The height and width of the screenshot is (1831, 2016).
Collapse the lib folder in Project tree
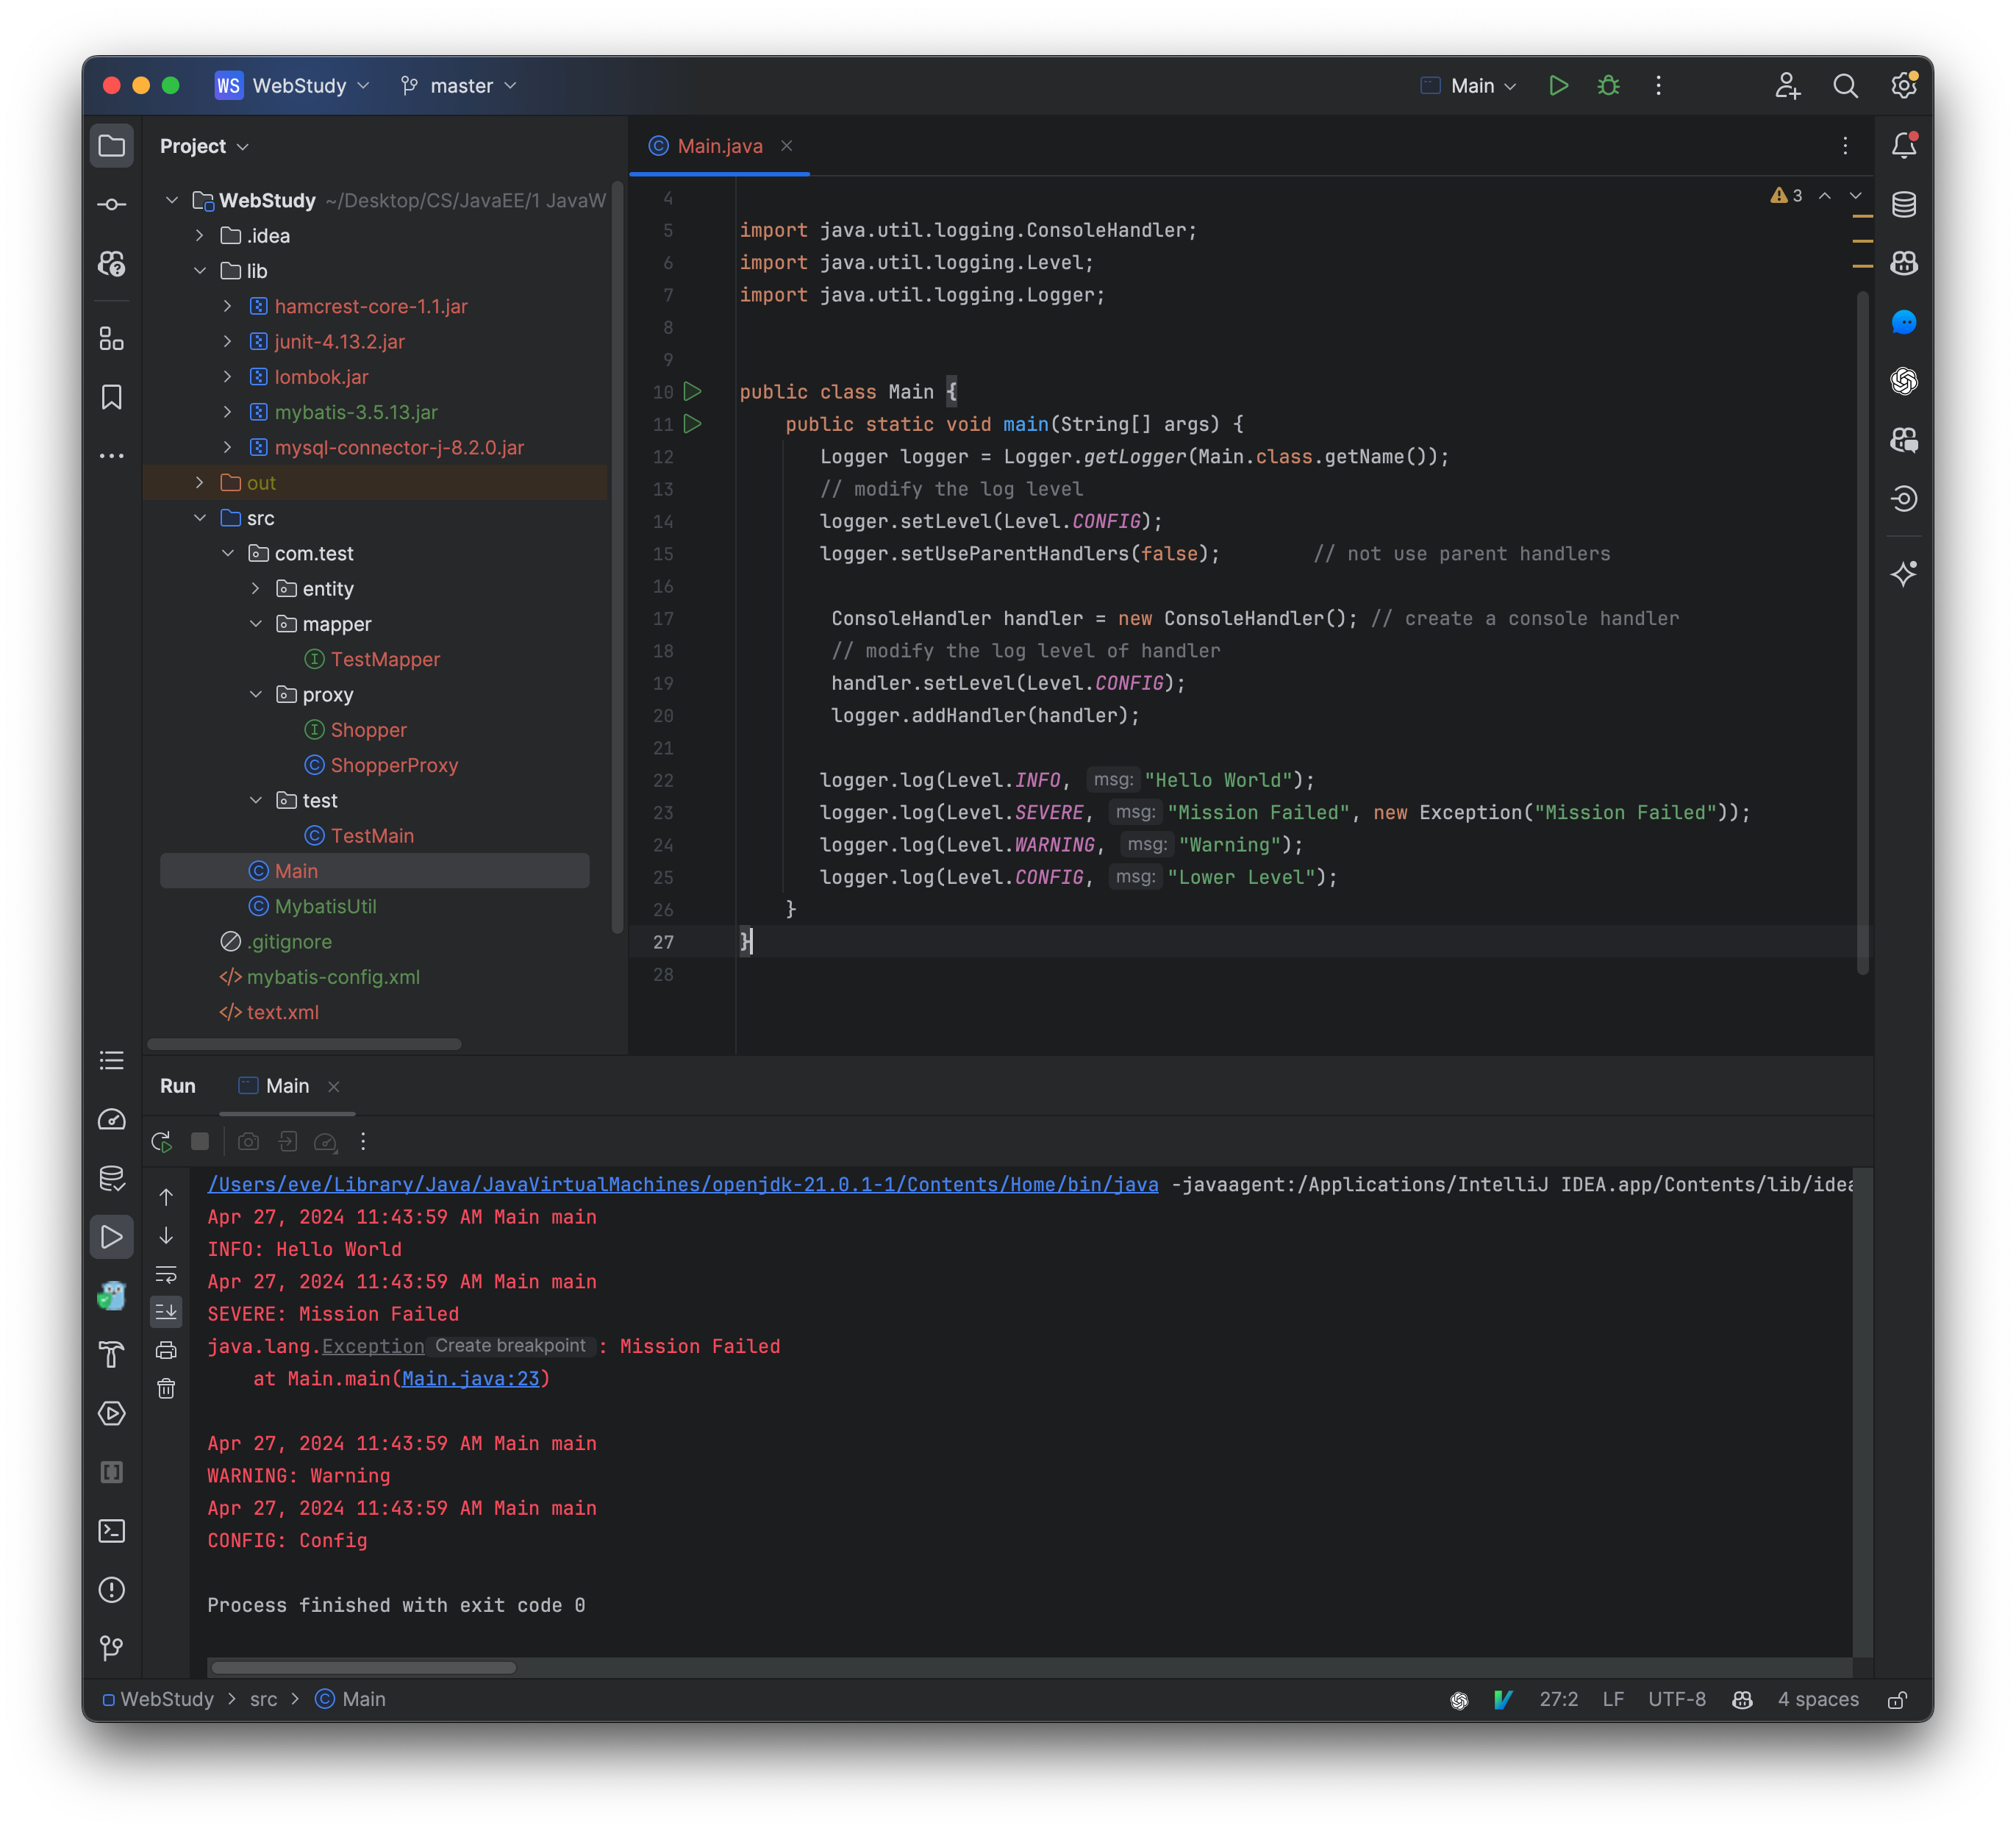point(201,270)
